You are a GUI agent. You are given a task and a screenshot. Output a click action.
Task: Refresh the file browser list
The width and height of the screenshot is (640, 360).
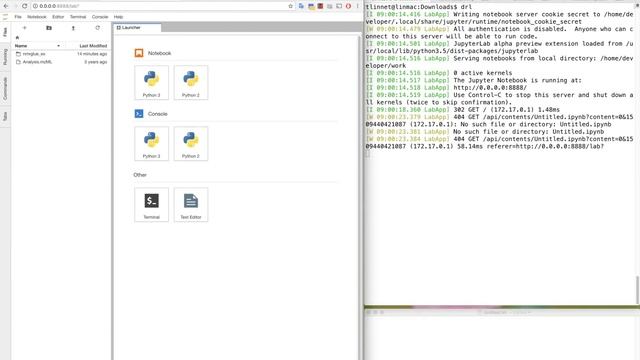click(98, 28)
